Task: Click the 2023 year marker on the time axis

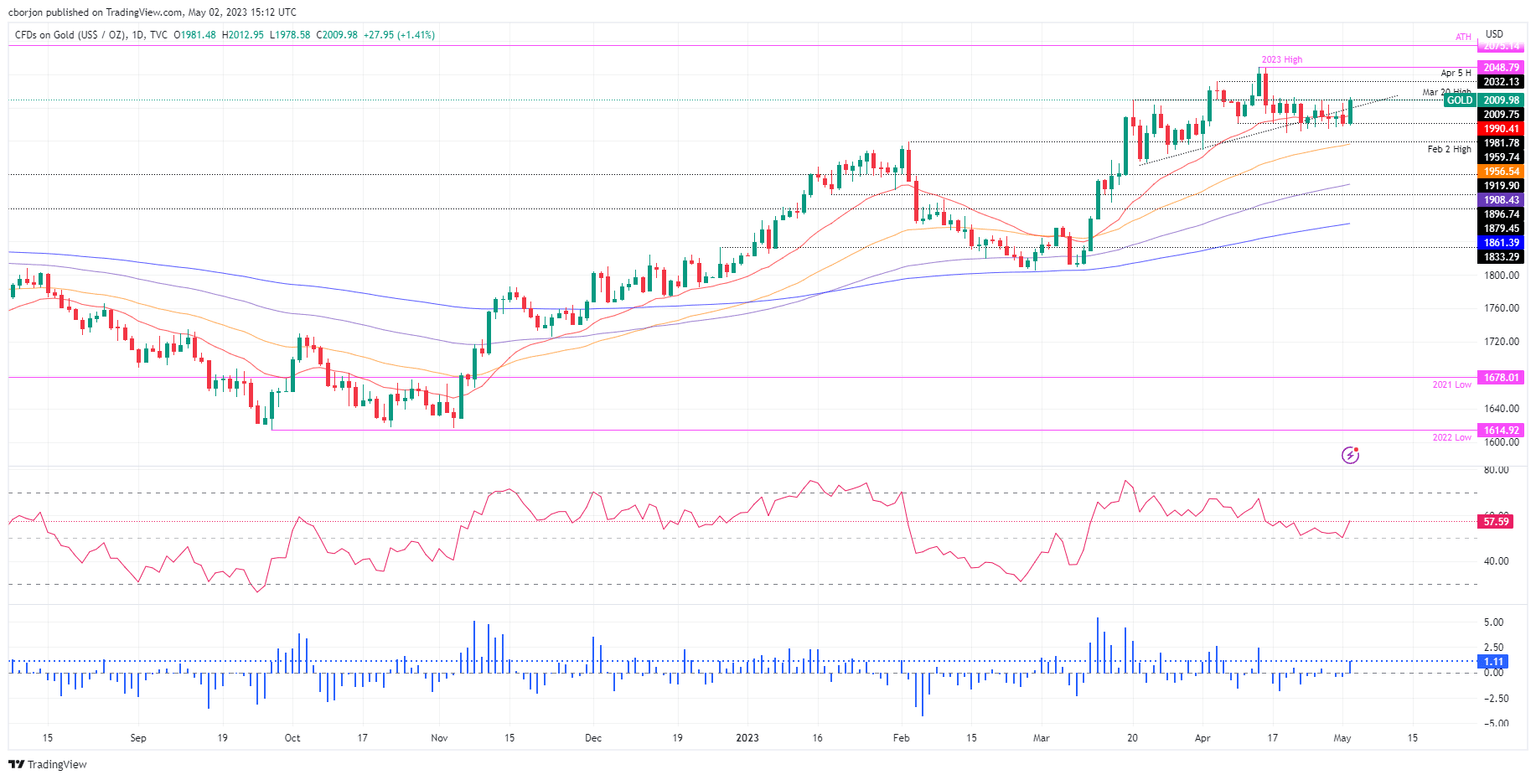Action: 746,738
